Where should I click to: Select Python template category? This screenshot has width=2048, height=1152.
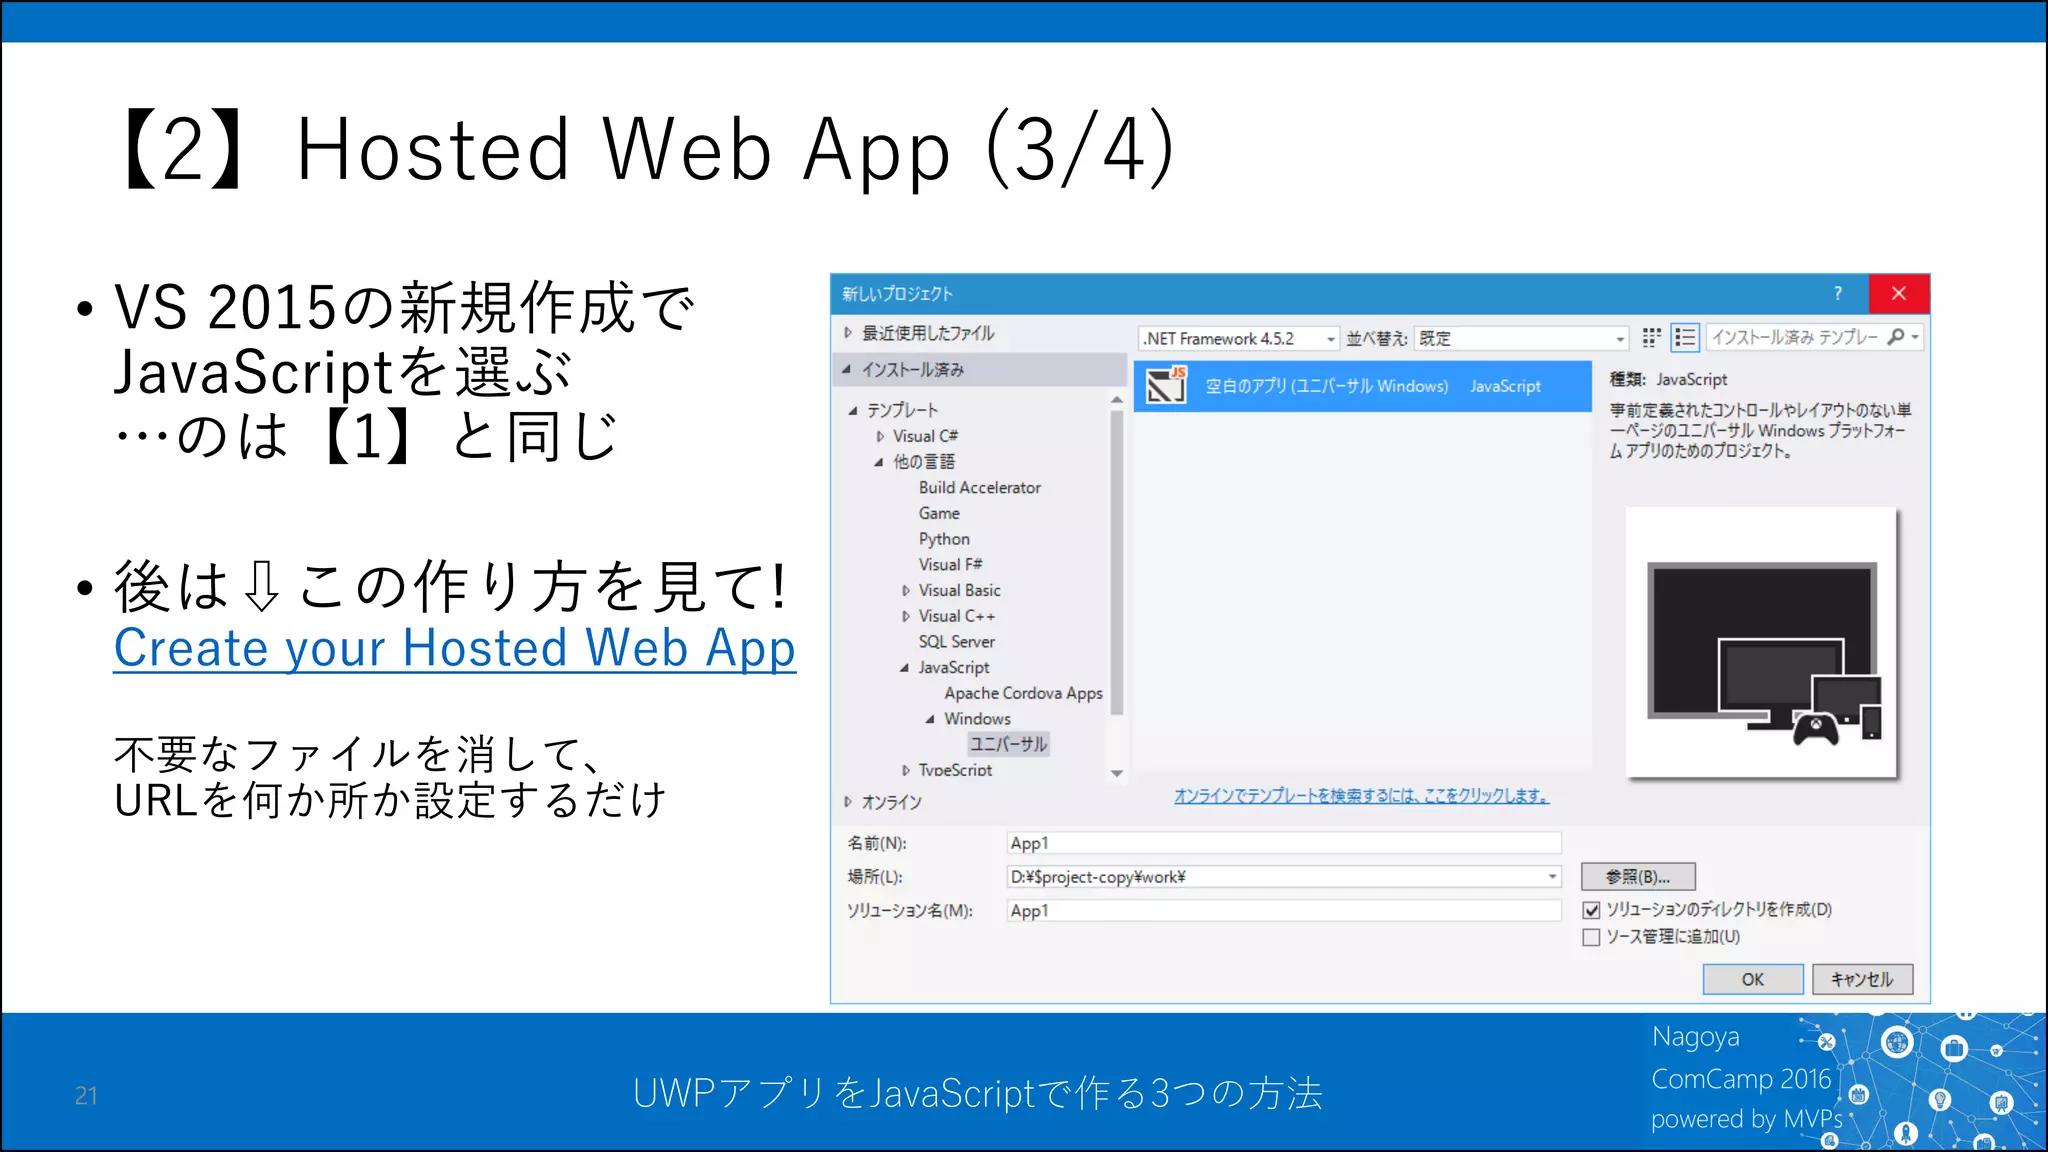(944, 539)
